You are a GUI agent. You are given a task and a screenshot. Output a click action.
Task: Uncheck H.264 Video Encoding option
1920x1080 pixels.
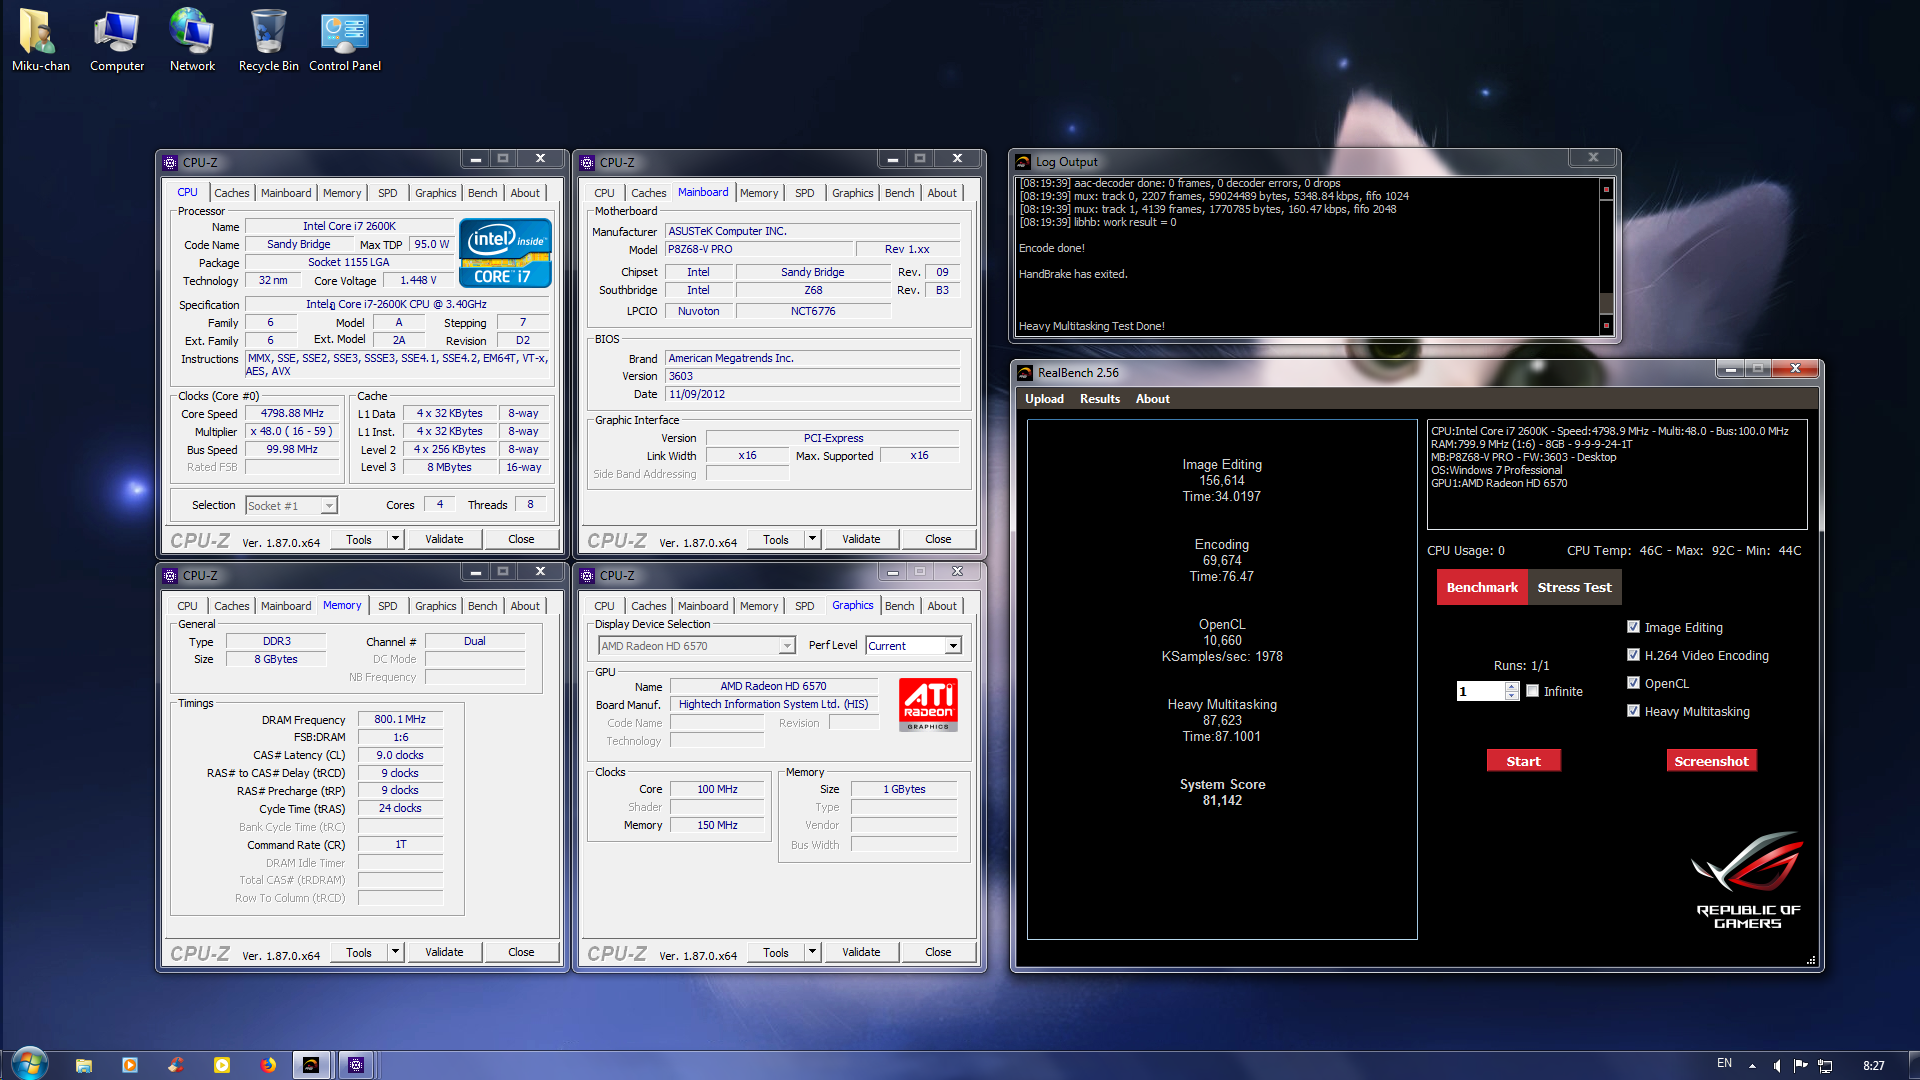1633,655
